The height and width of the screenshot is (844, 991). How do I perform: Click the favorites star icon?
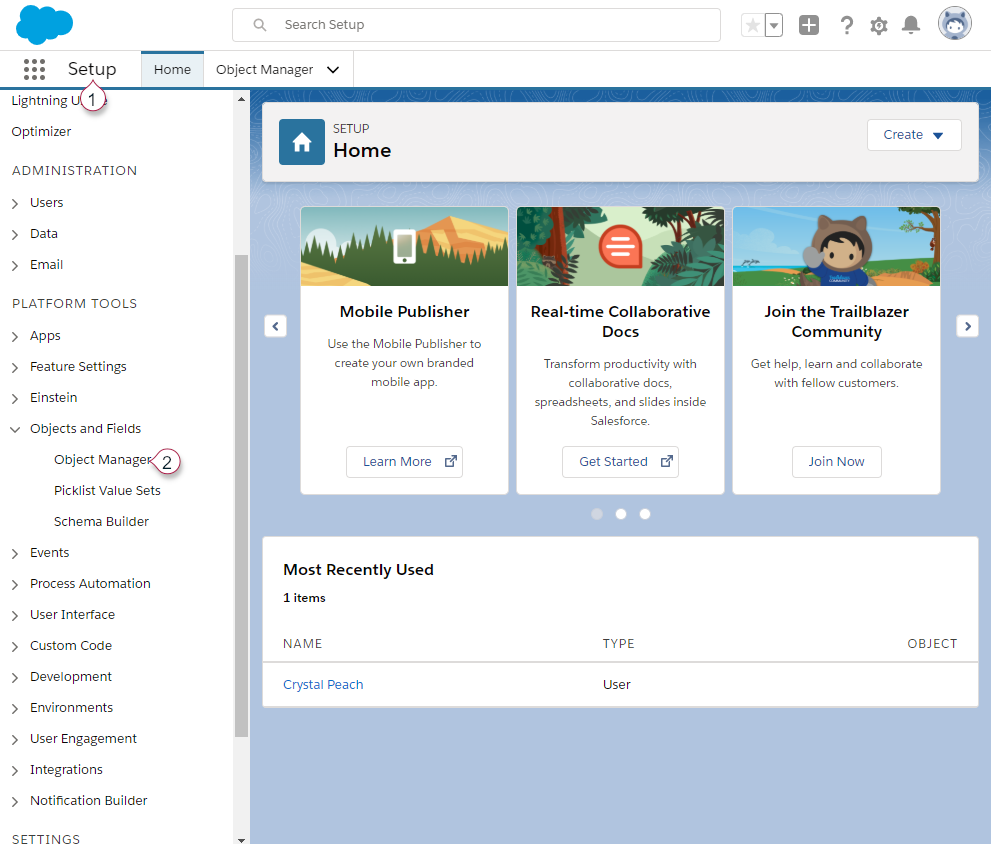click(x=753, y=25)
